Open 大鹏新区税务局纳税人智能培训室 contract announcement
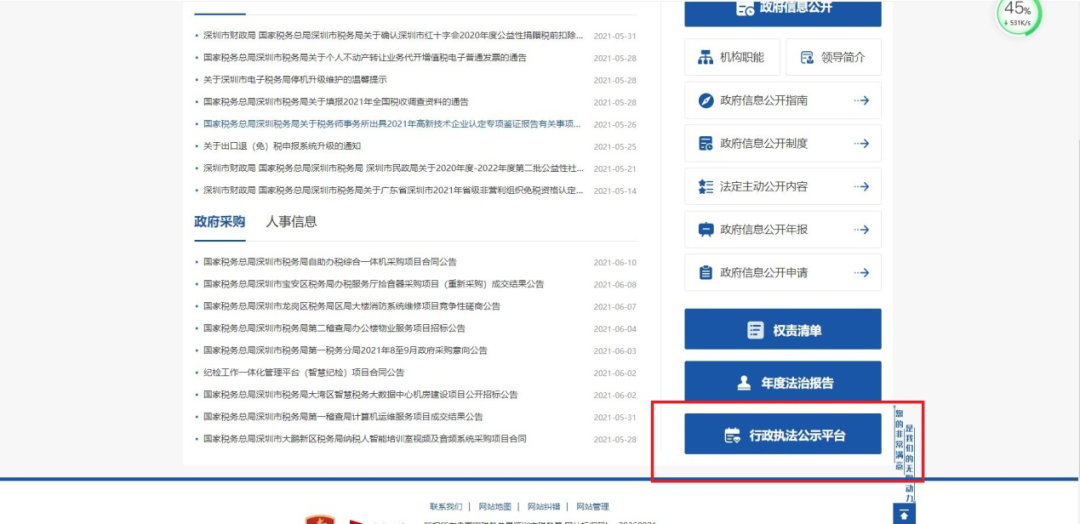Viewport: 1080px width, 524px height. pos(365,439)
